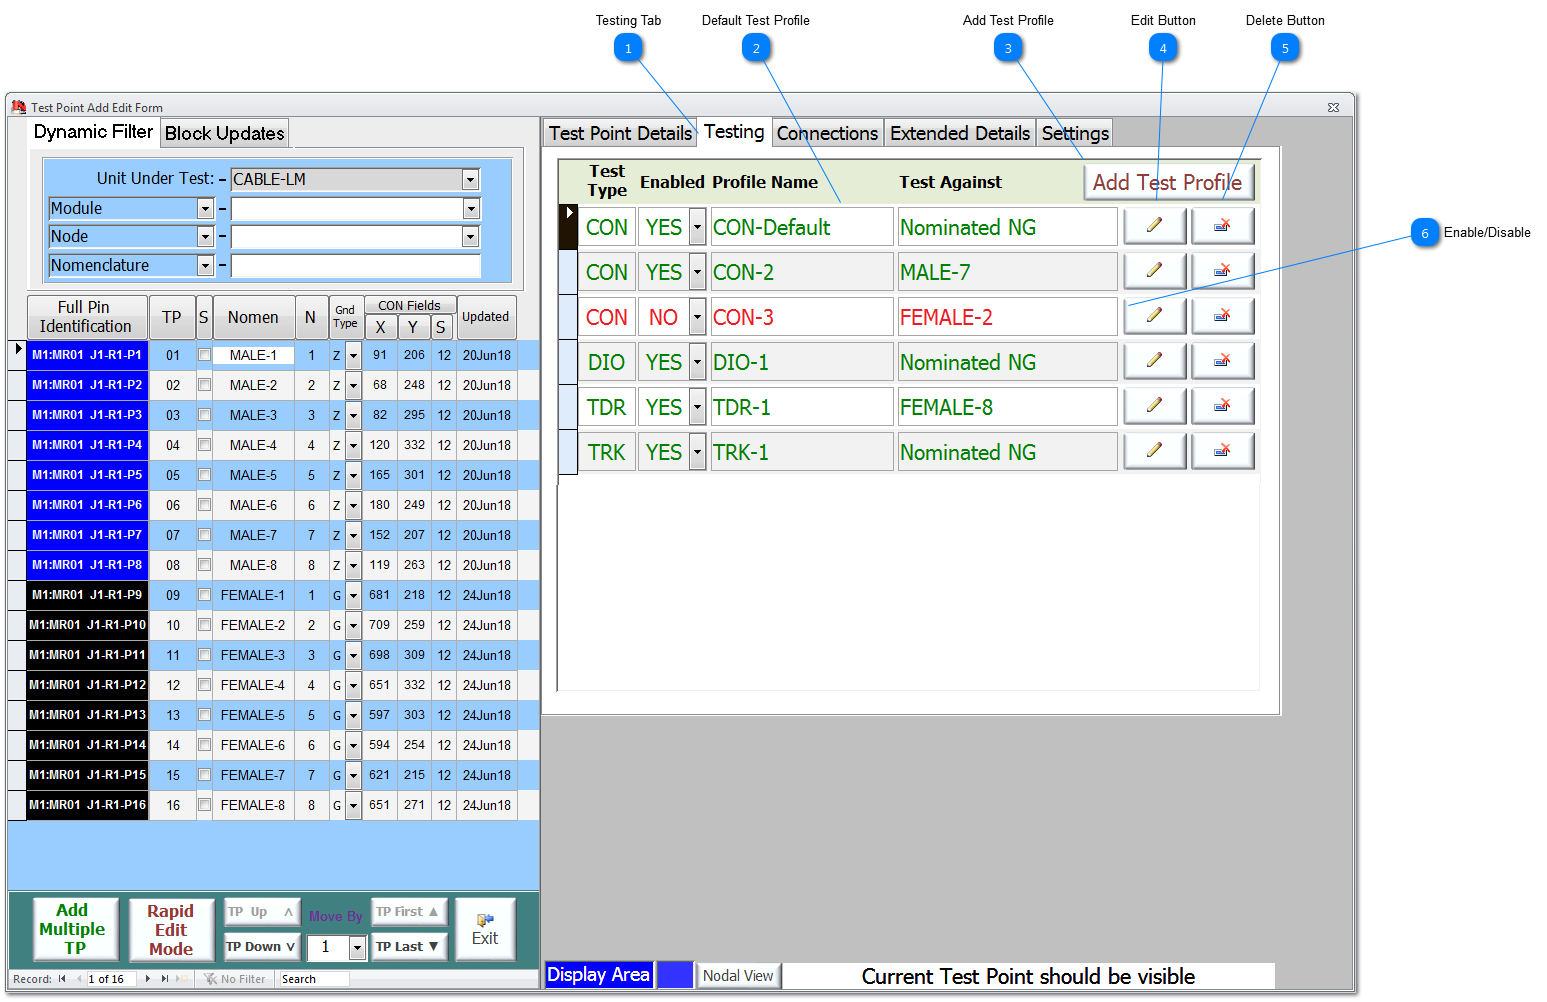Click the pencil edit icon for CON-Default
The height and width of the screenshot is (1002, 1547).
point(1154,226)
